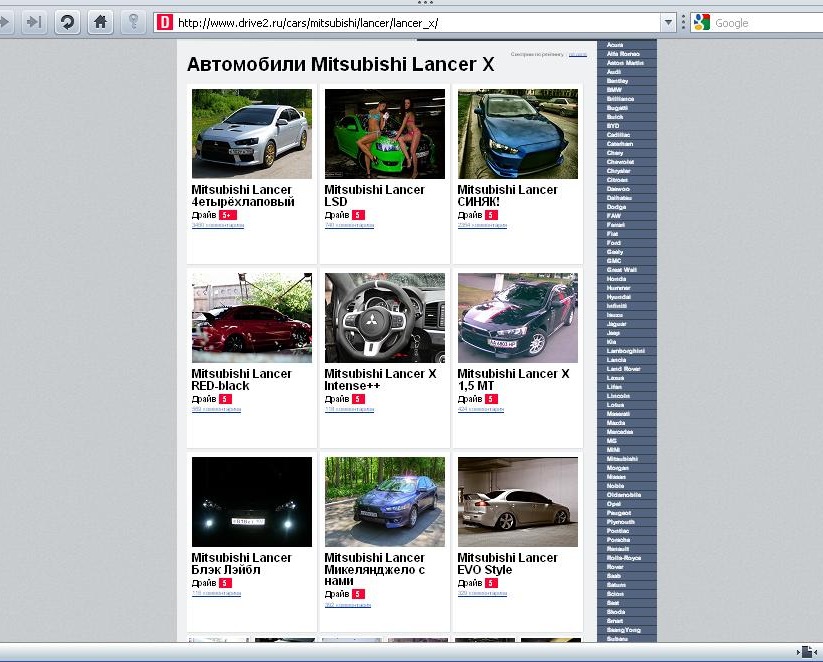Viewport: 823px width, 662px height.
Task: Open the Mitsubishi Lancer X 1,5 MT title
Action: click(x=513, y=380)
